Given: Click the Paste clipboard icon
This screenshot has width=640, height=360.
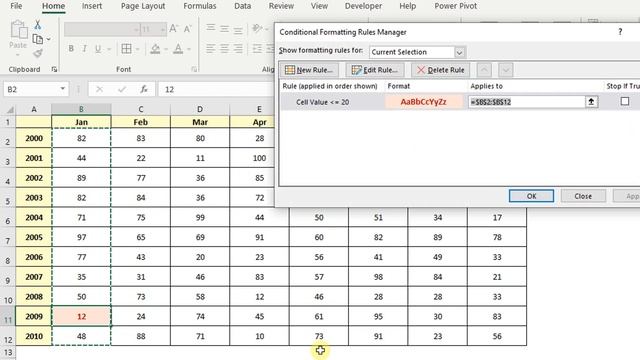Looking at the screenshot, I should pyautogui.click(x=18, y=31).
